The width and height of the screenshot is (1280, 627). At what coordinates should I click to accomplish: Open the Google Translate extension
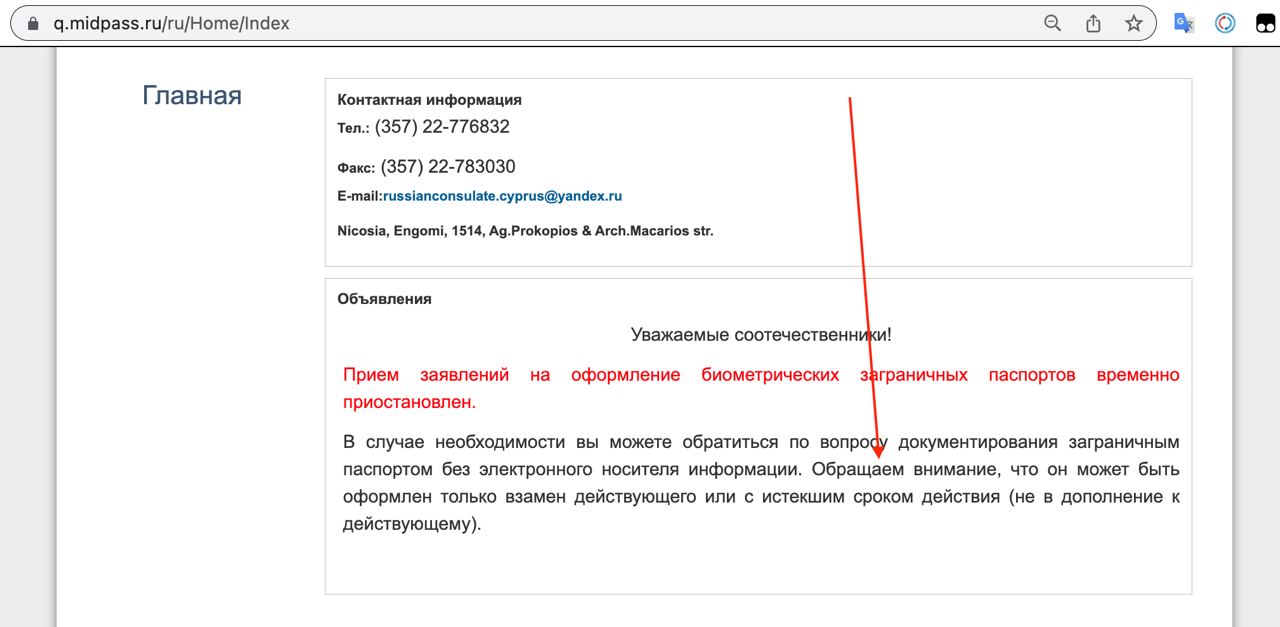tap(1184, 23)
